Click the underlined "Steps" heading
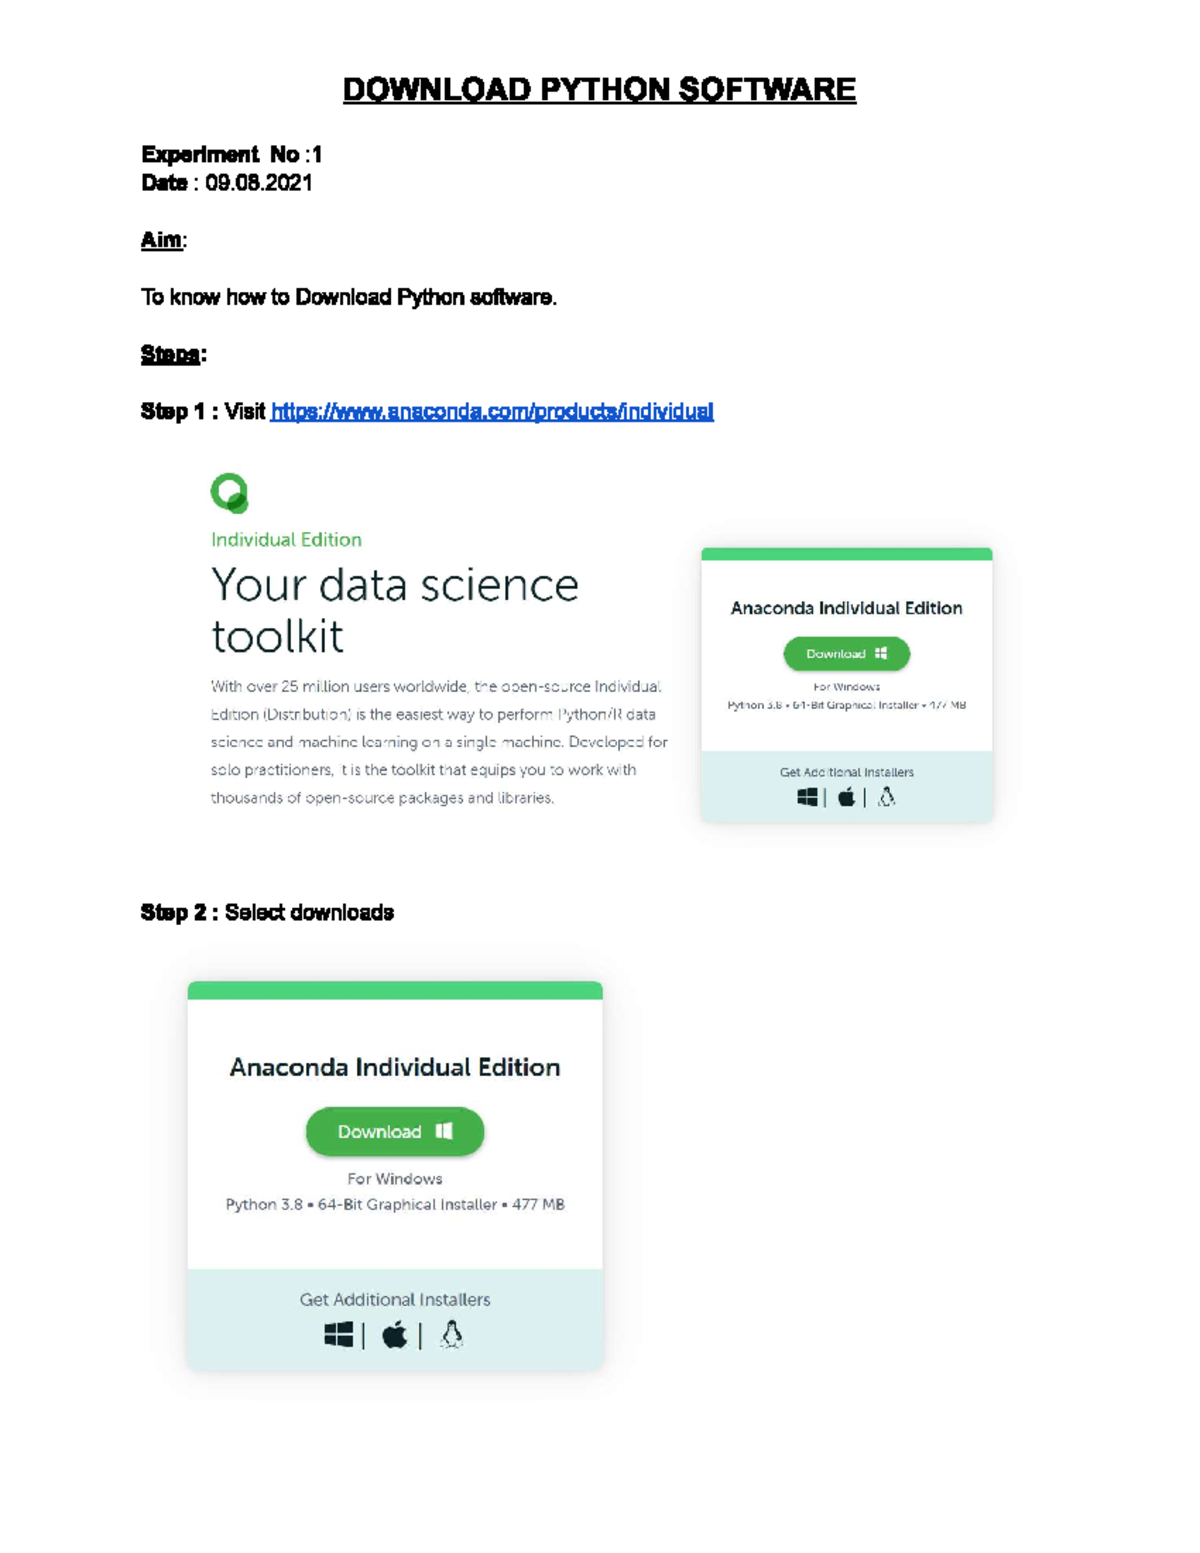This screenshot has width=1200, height=1553. pos(171,354)
